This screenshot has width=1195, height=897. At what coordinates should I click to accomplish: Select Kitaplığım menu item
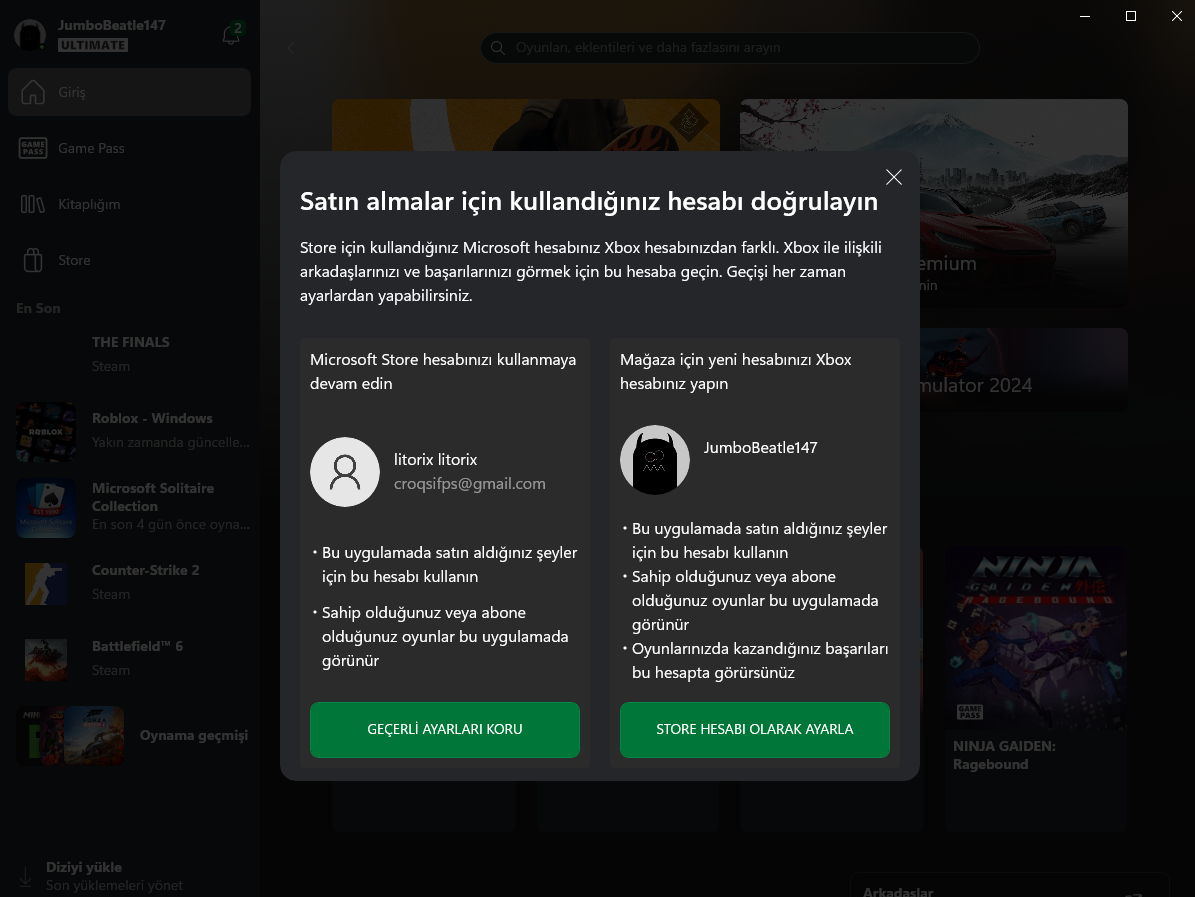[x=130, y=204]
